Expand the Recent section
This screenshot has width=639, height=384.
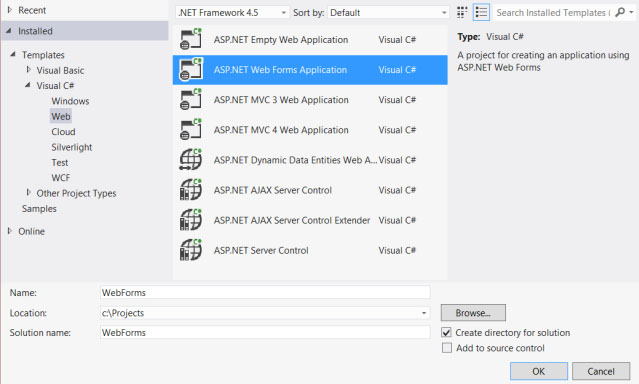(x=10, y=10)
